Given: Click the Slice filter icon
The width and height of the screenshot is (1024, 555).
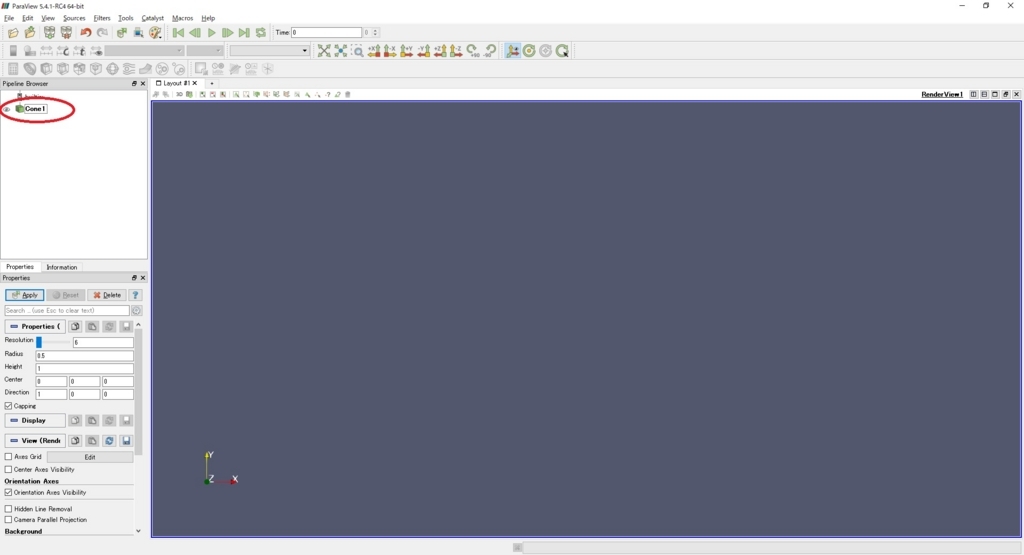Looking at the screenshot, I should tap(63, 69).
